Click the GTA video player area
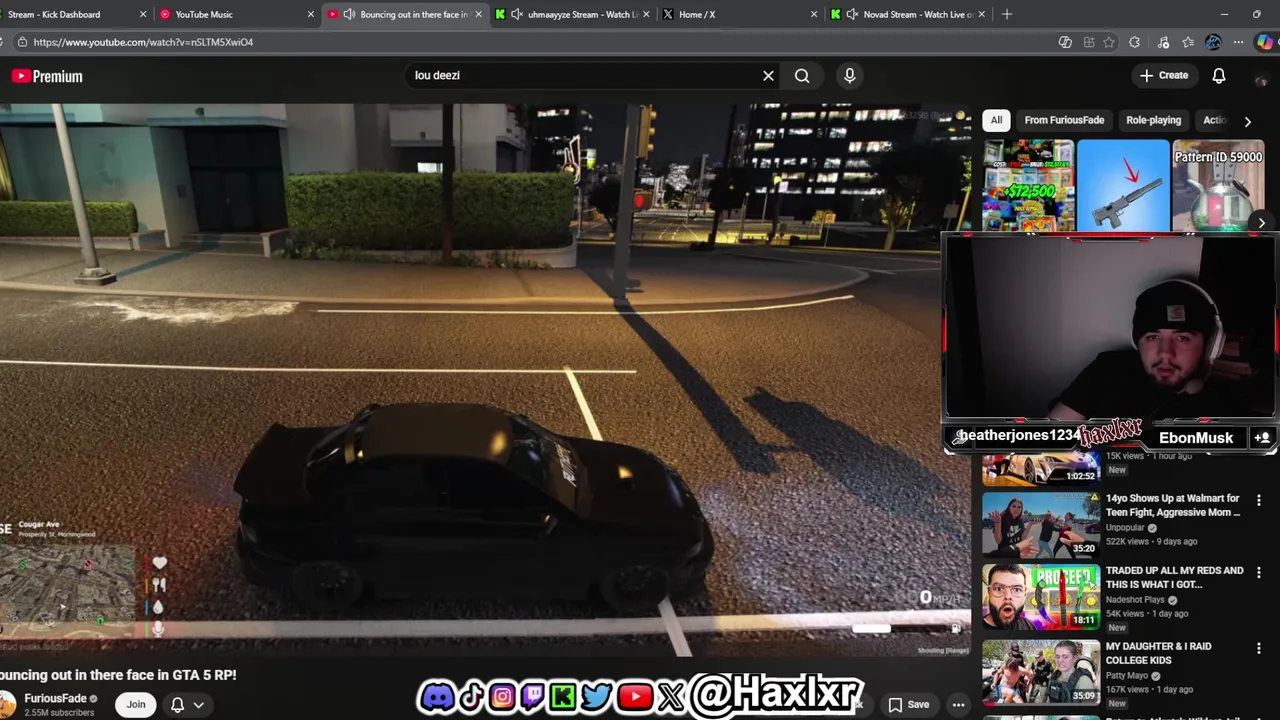This screenshot has width=1280, height=720. 485,380
